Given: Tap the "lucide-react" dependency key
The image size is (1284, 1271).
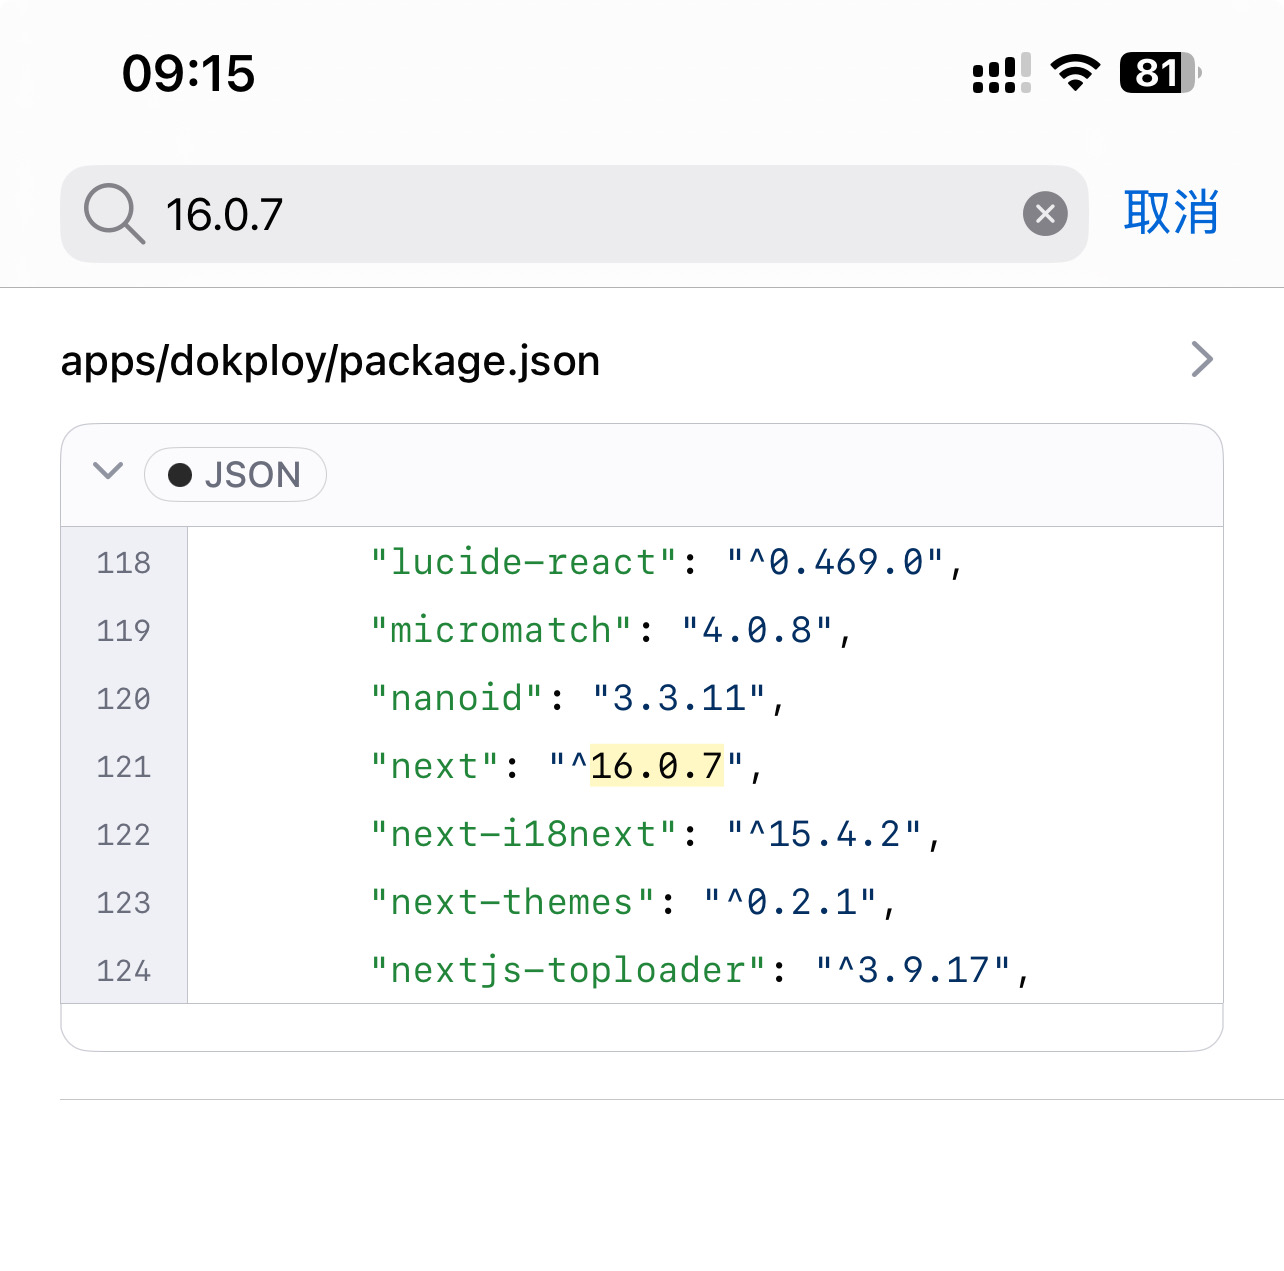Looking at the screenshot, I should click(524, 563).
